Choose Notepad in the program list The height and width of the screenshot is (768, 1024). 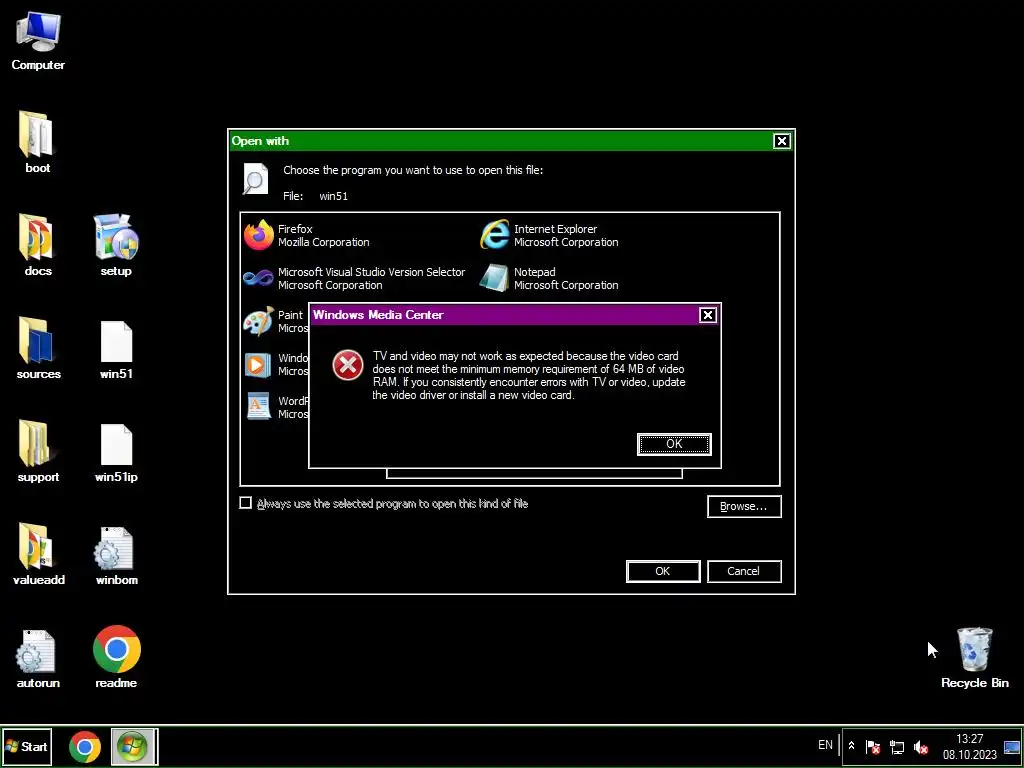pos(549,278)
